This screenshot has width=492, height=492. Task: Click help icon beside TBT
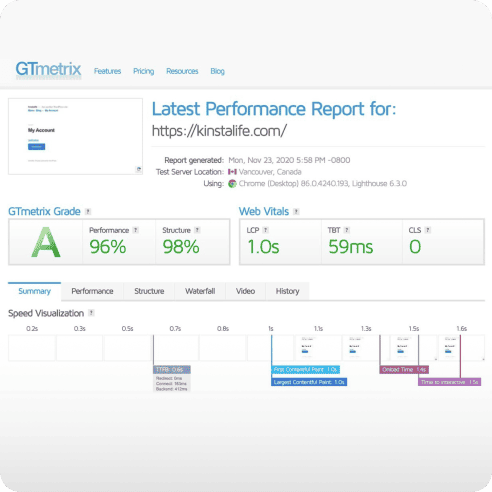click(x=347, y=230)
